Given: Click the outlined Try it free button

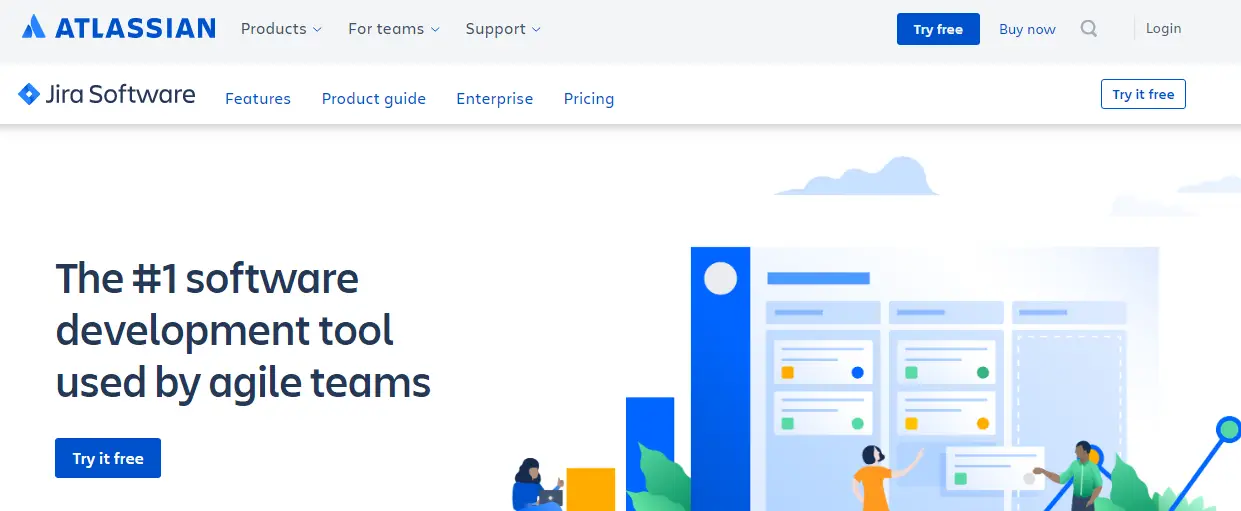Looking at the screenshot, I should click(1143, 94).
